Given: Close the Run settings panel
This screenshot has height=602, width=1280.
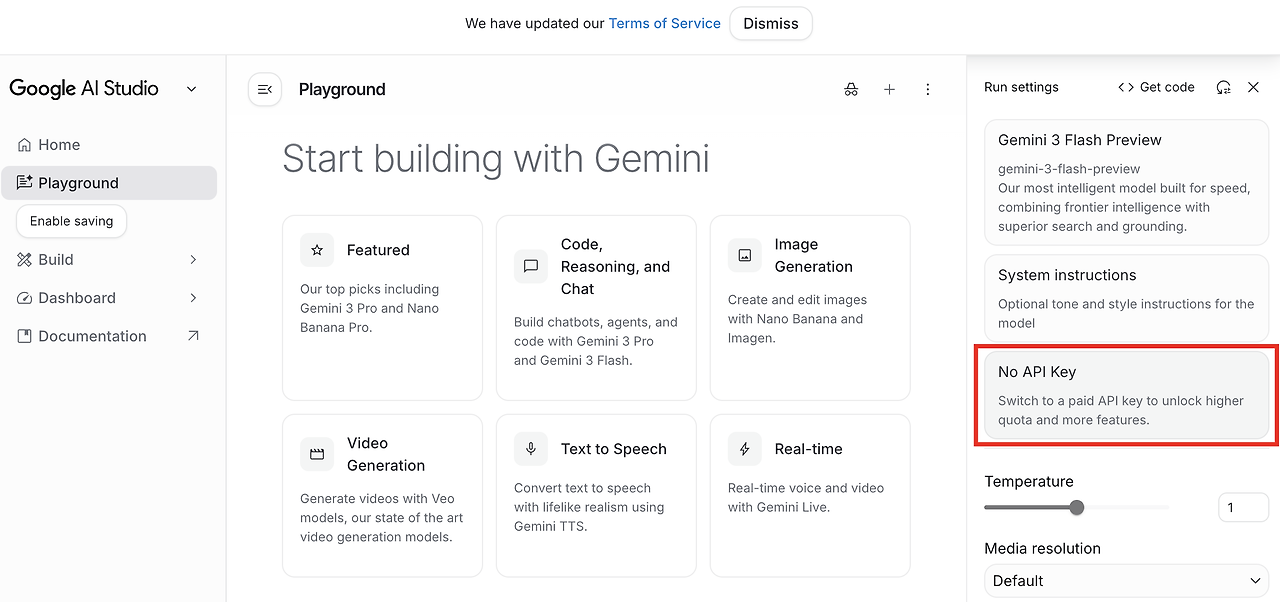Looking at the screenshot, I should (1253, 87).
